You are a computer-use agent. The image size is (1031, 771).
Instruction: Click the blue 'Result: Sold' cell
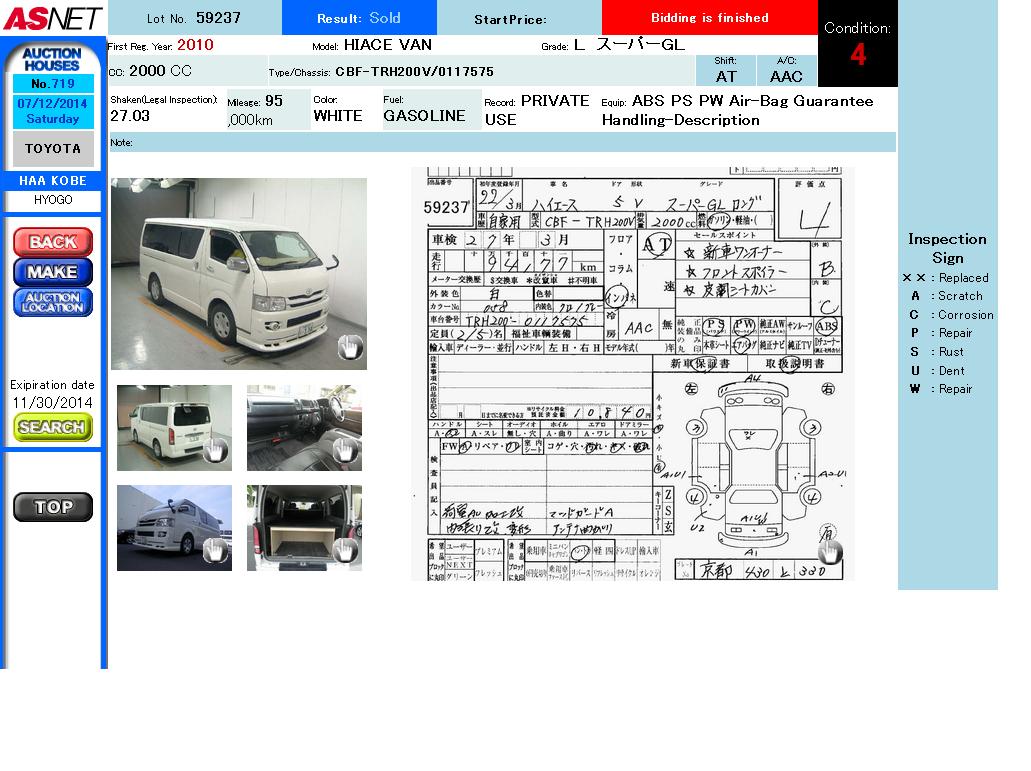point(359,18)
